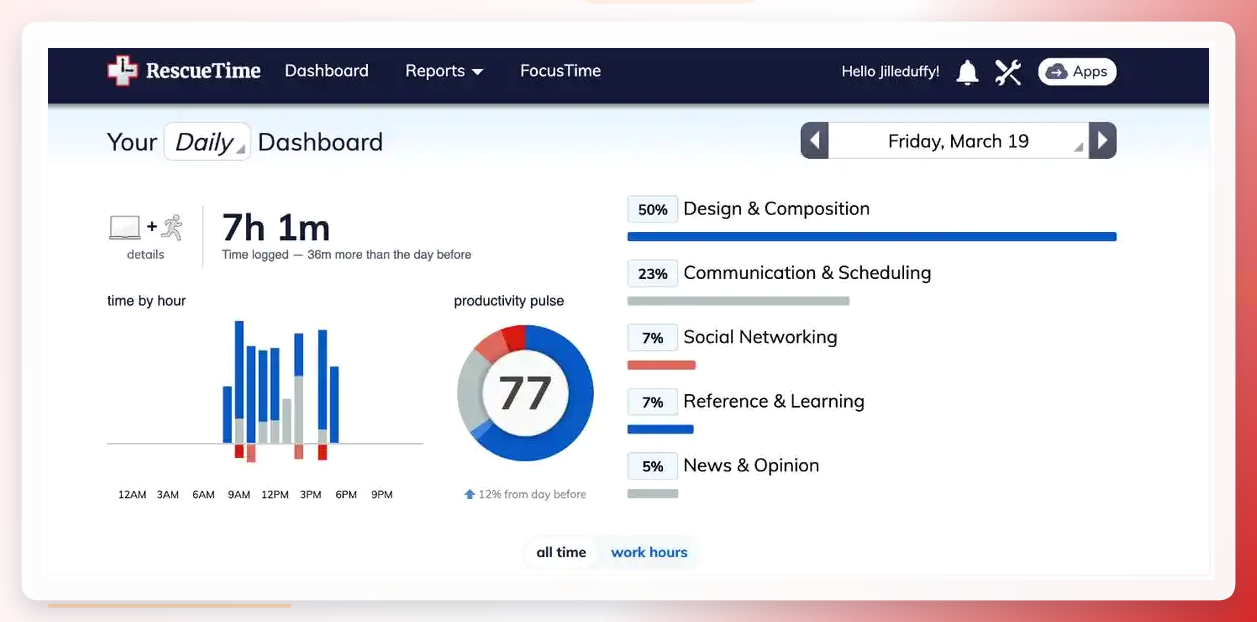Open the tools settings wrench icon
The width and height of the screenshot is (1257, 622).
point(1008,72)
